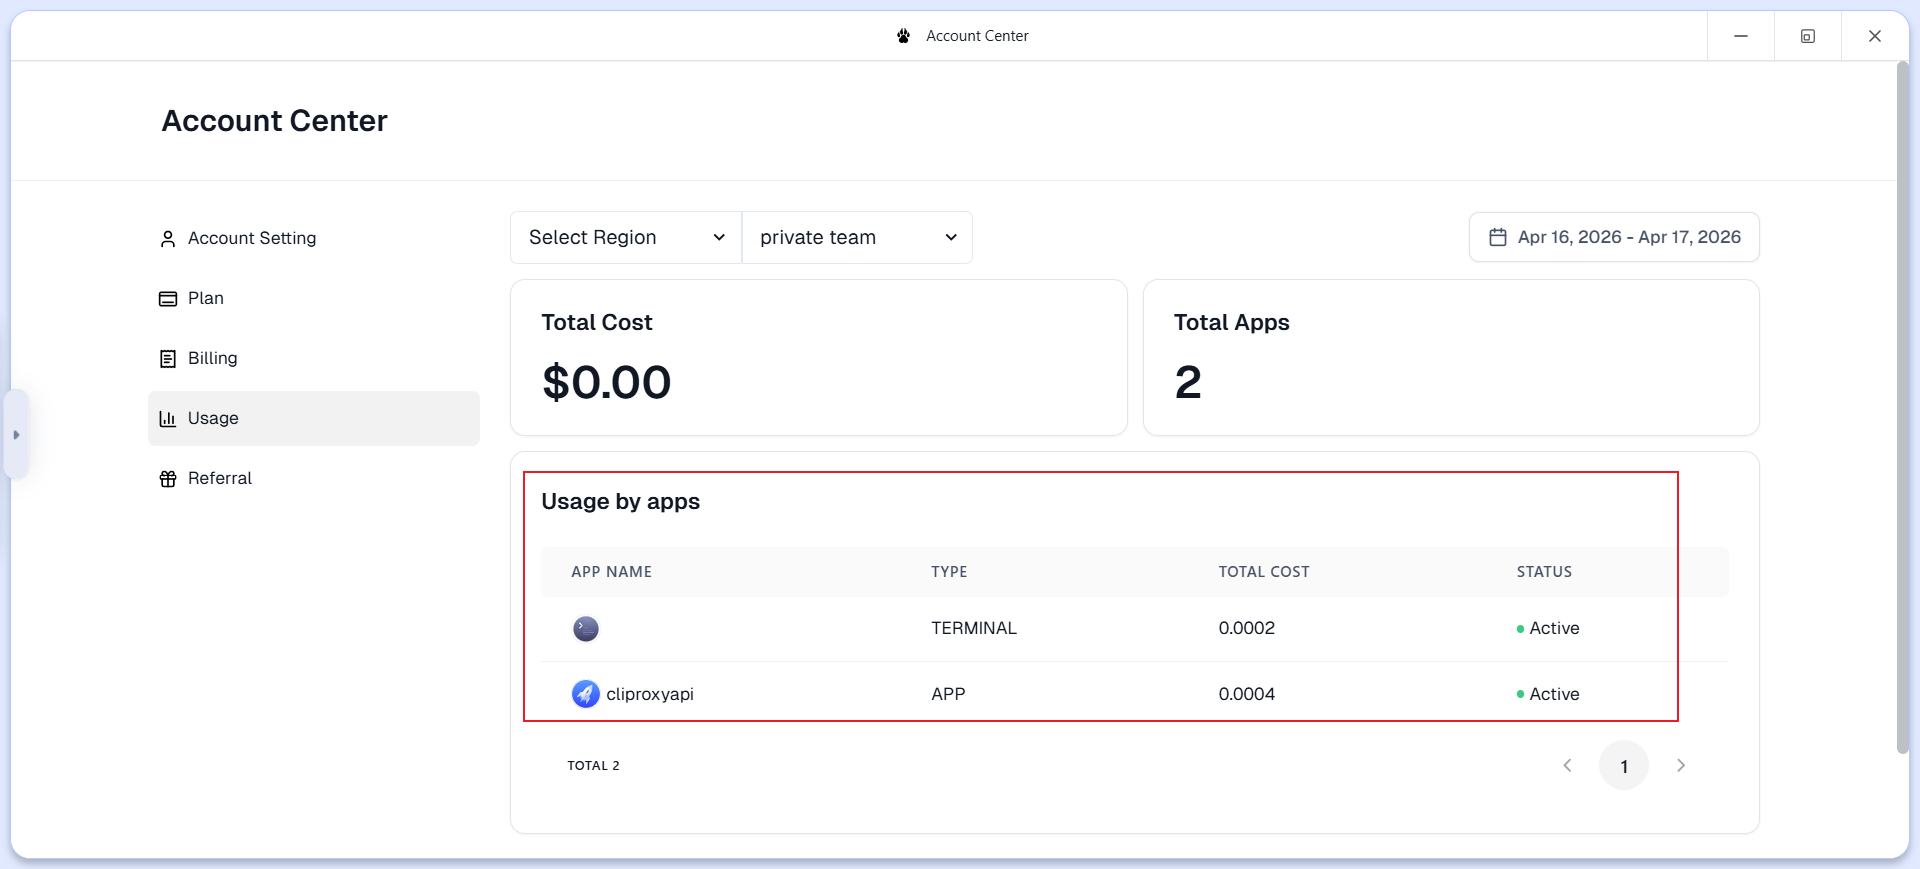Click the paw logo in title bar
Image resolution: width=1920 pixels, height=869 pixels.
point(904,36)
